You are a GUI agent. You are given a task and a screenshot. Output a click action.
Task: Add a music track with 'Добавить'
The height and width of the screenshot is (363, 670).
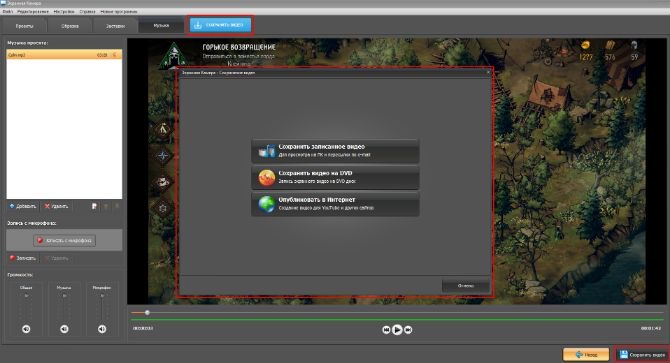[23, 206]
